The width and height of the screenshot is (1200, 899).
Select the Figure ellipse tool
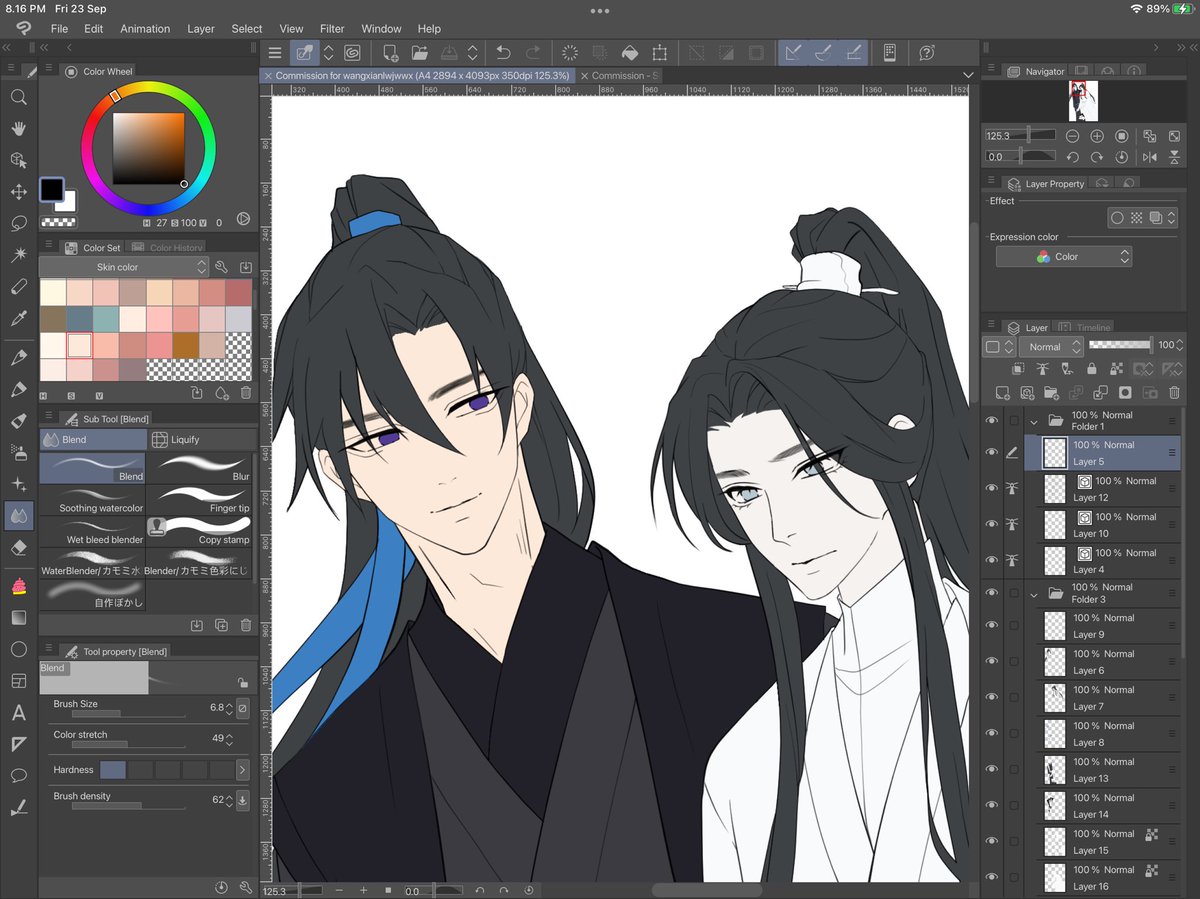pyautogui.click(x=18, y=649)
